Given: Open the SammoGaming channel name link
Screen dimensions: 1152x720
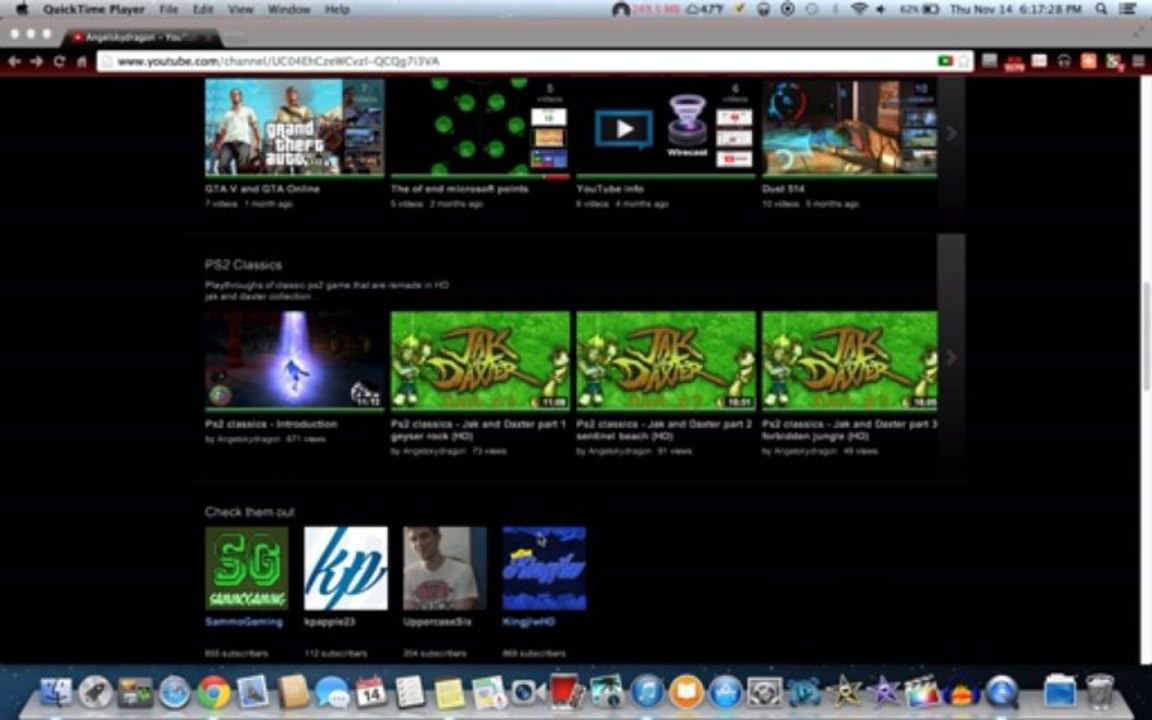Looking at the screenshot, I should coord(244,622).
